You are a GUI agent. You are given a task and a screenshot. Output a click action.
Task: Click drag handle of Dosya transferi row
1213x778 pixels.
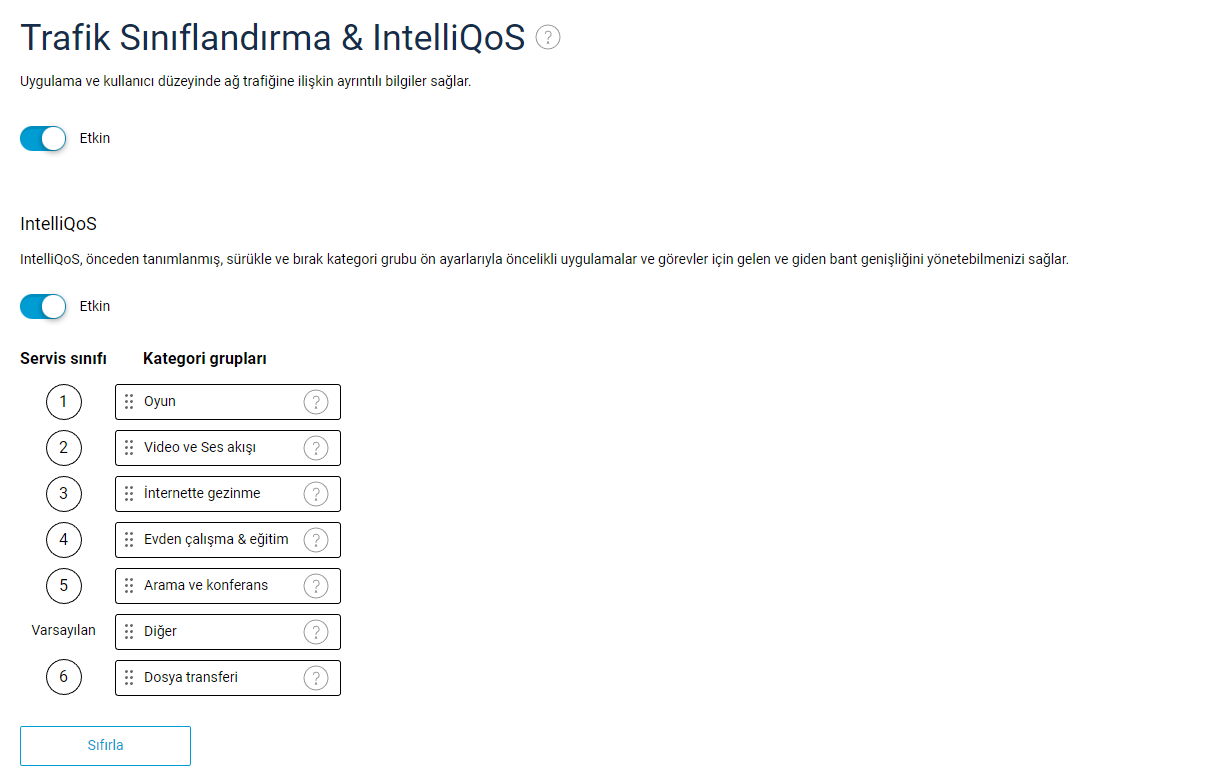click(x=129, y=678)
